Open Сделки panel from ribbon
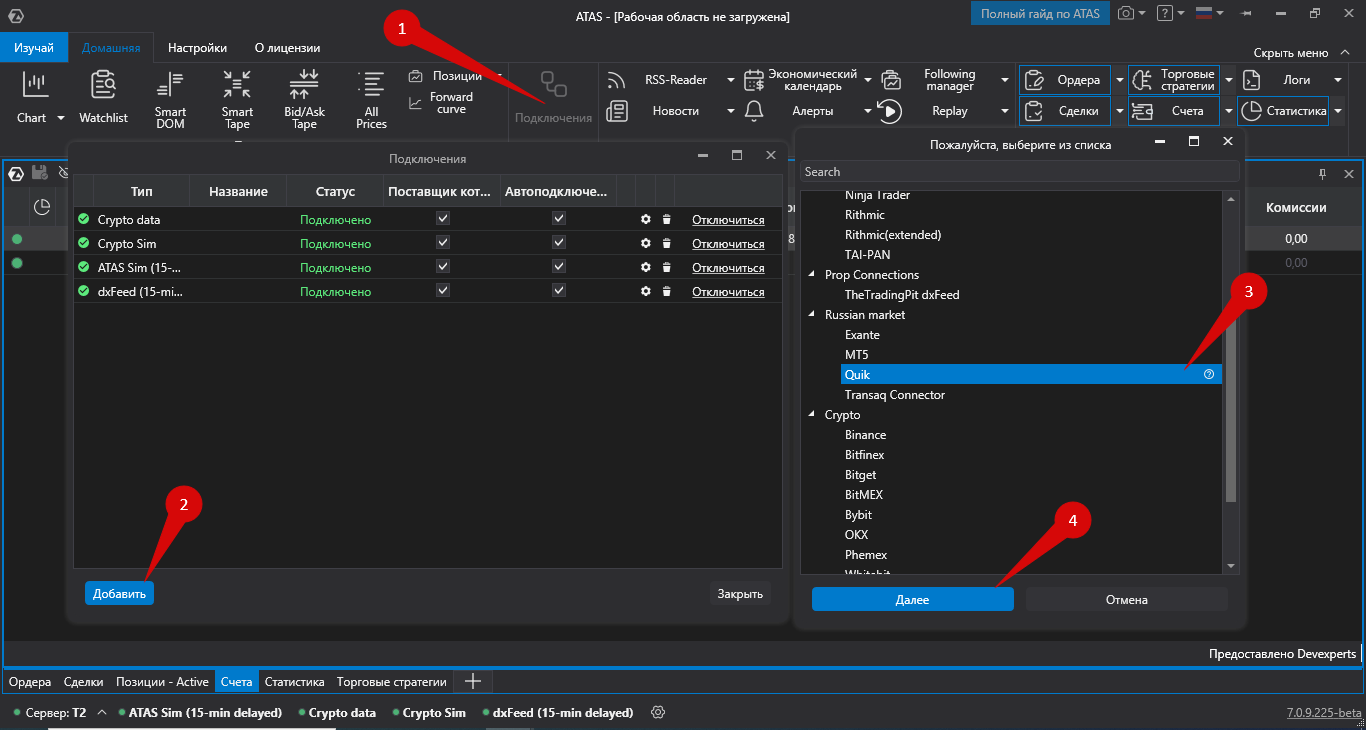The width and height of the screenshot is (1366, 730). (x=1065, y=111)
